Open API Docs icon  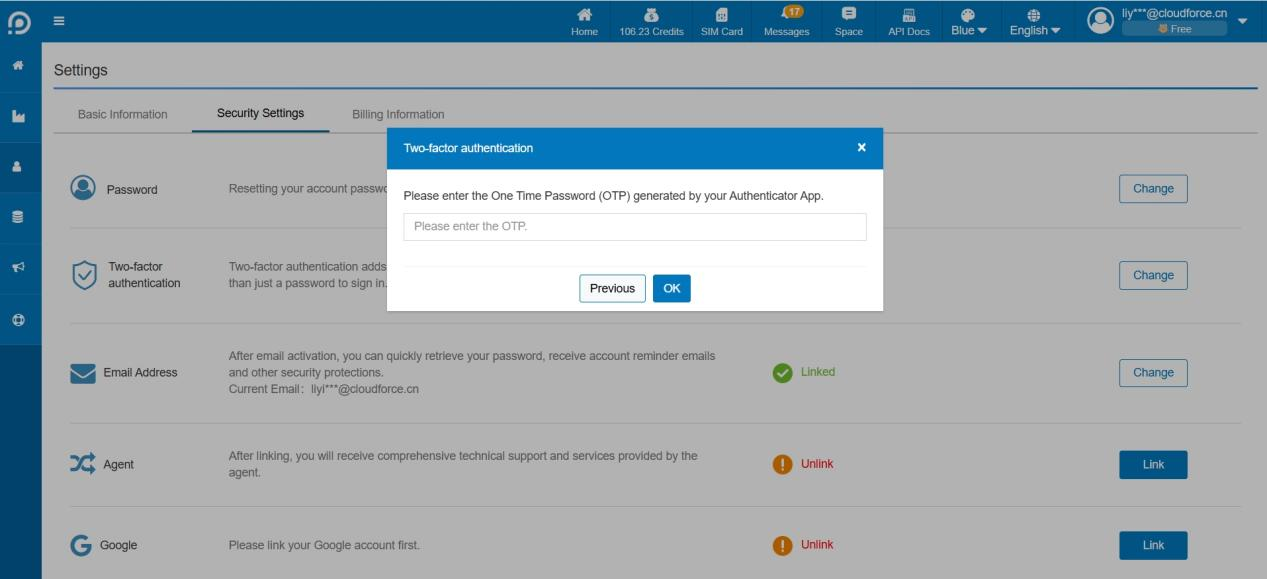coord(909,14)
